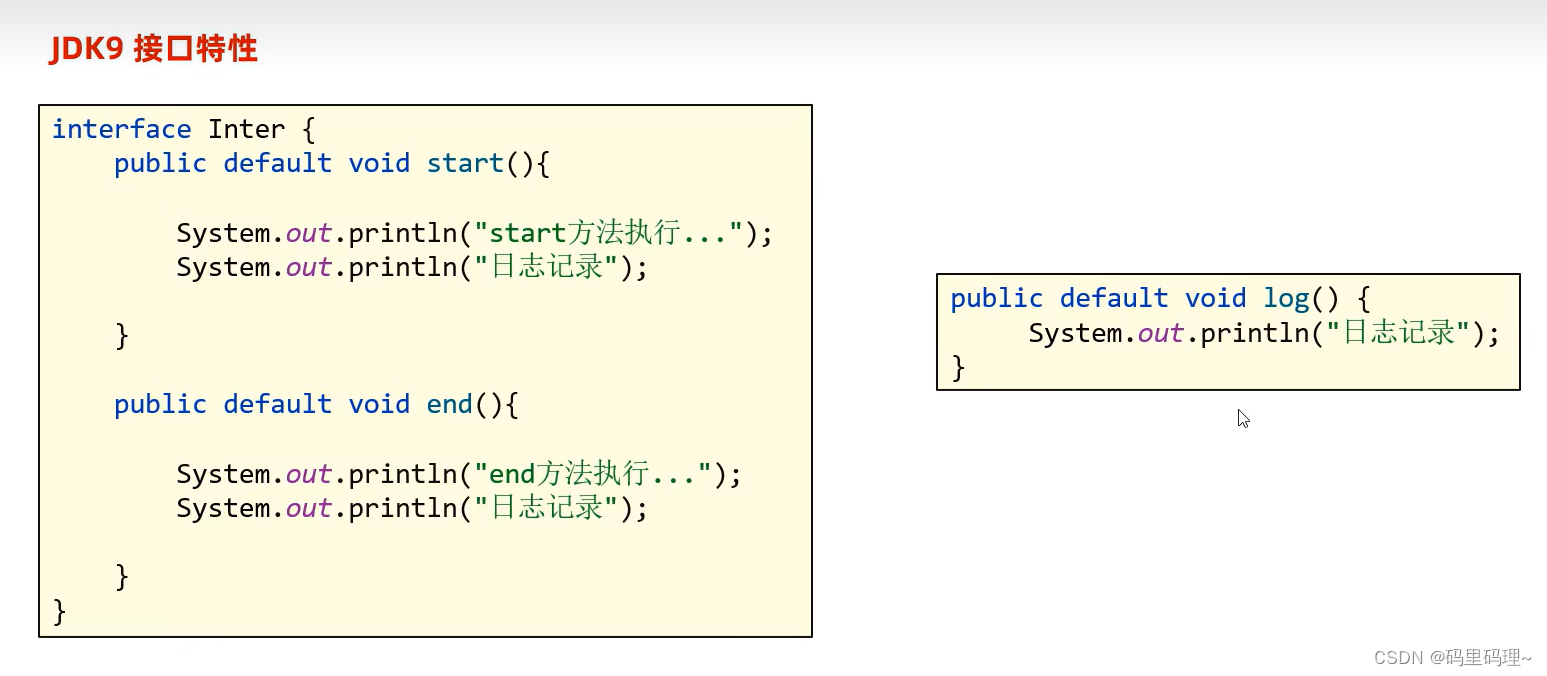The image size is (1547, 676).
Task: Select the 日志记录 string in log method
Action: tap(1395, 332)
